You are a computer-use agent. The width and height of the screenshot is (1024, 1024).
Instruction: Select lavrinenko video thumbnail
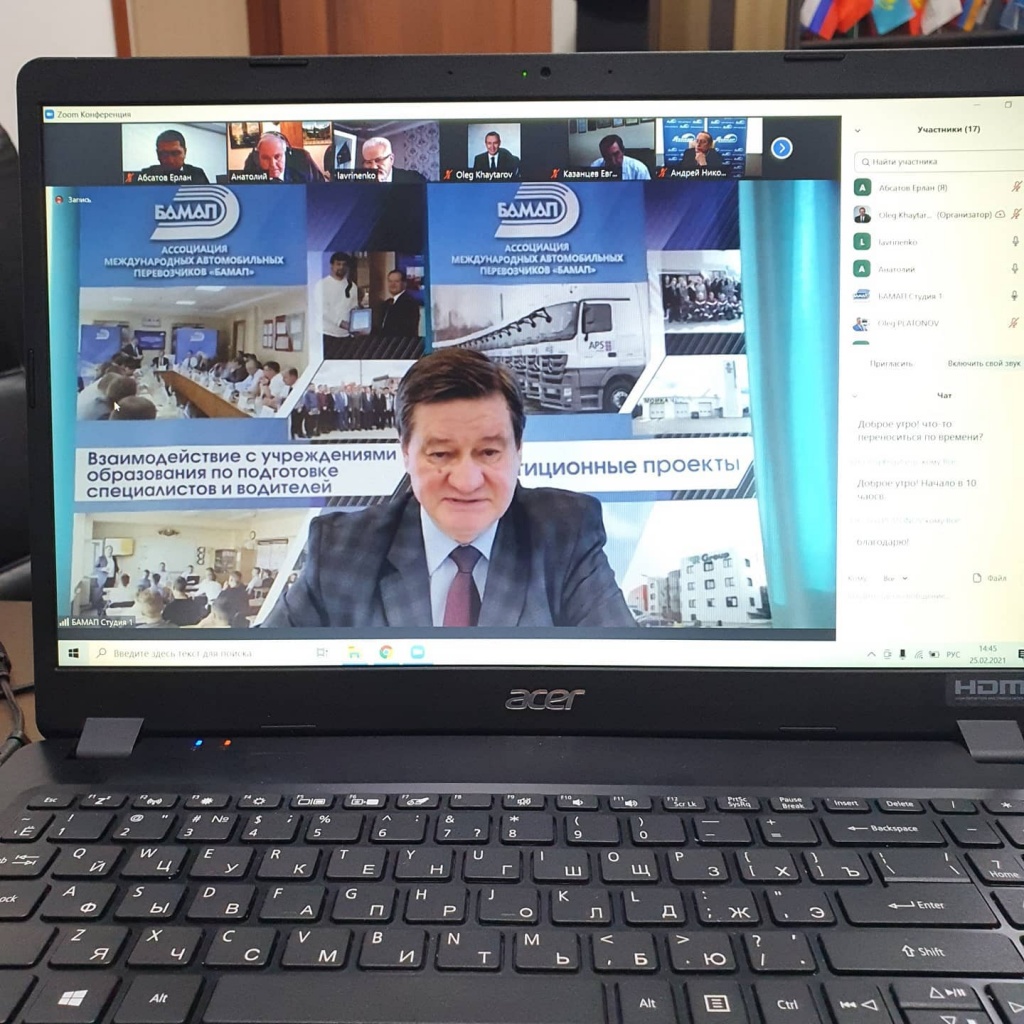[x=385, y=151]
